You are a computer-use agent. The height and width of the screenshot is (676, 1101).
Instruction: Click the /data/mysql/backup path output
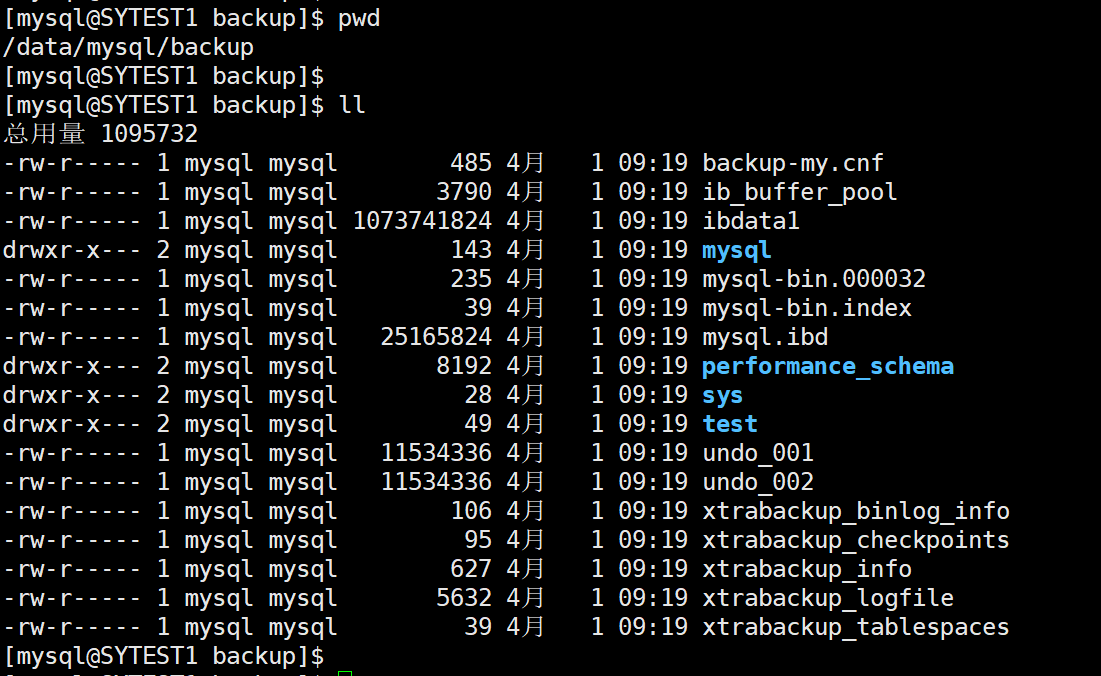point(128,47)
